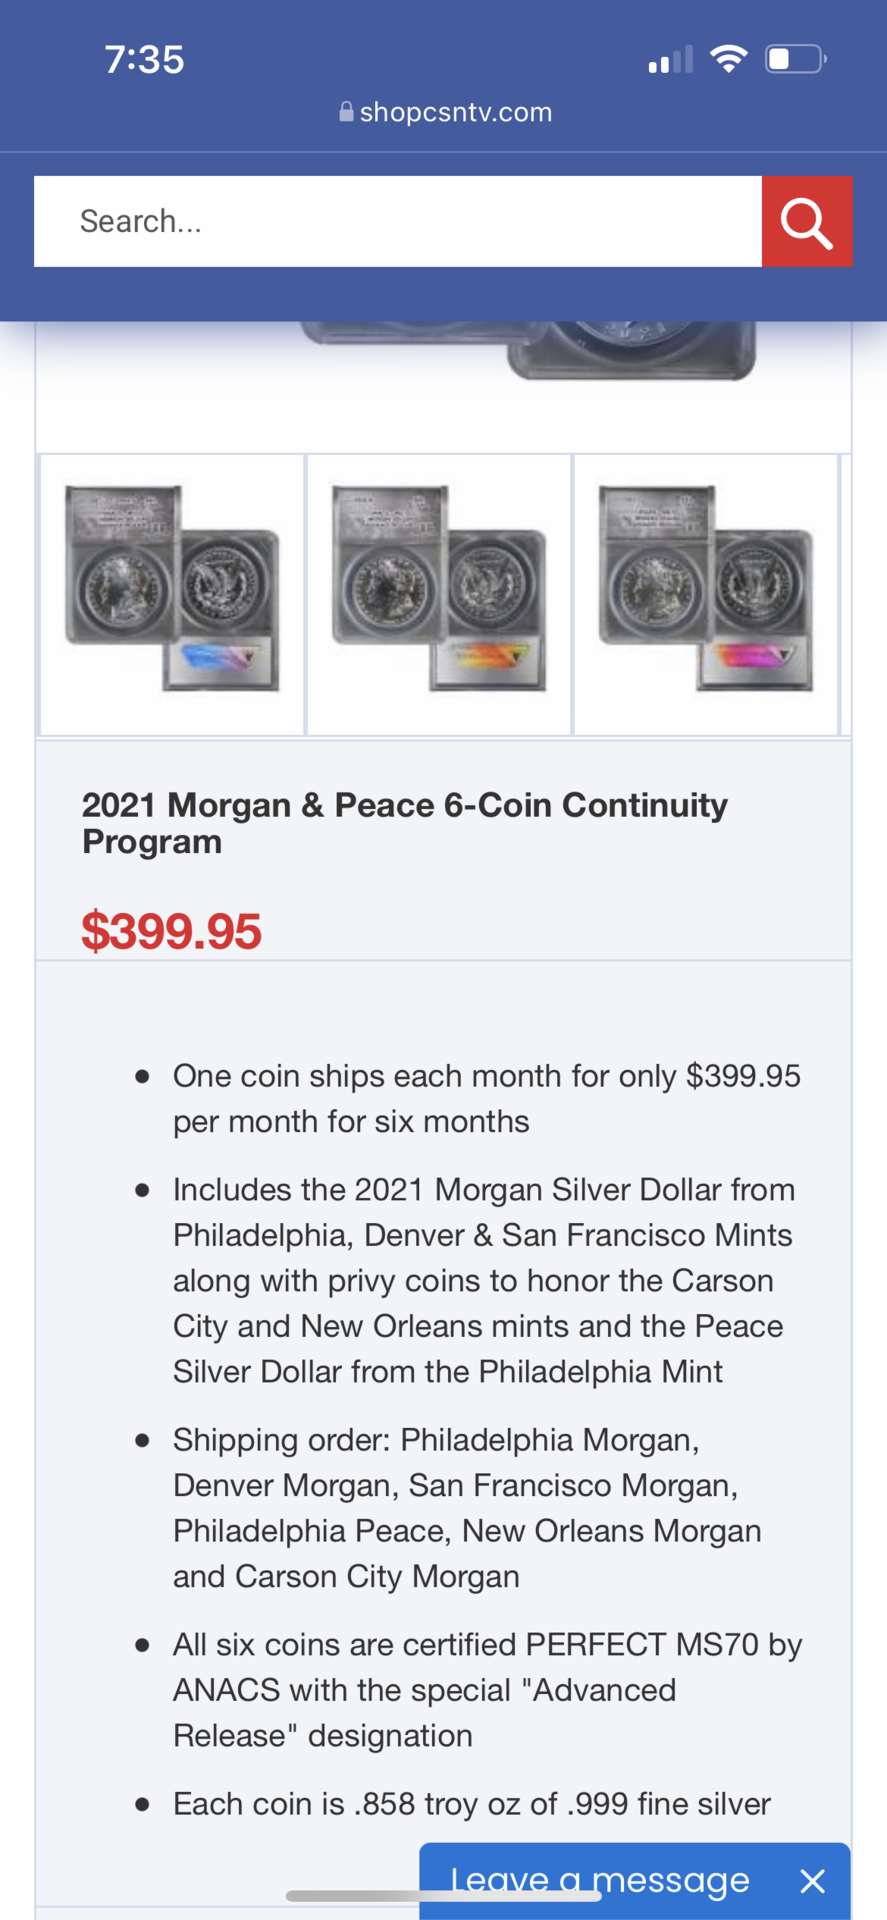Select the third coin thumbnail with pink label
The height and width of the screenshot is (1920, 887).
706,594
